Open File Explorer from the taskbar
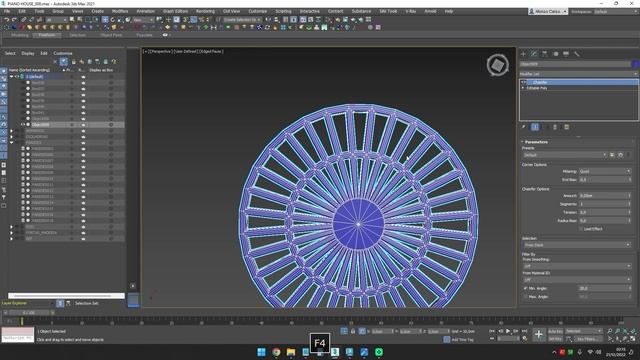This screenshot has height=360, width=640. pos(291,352)
